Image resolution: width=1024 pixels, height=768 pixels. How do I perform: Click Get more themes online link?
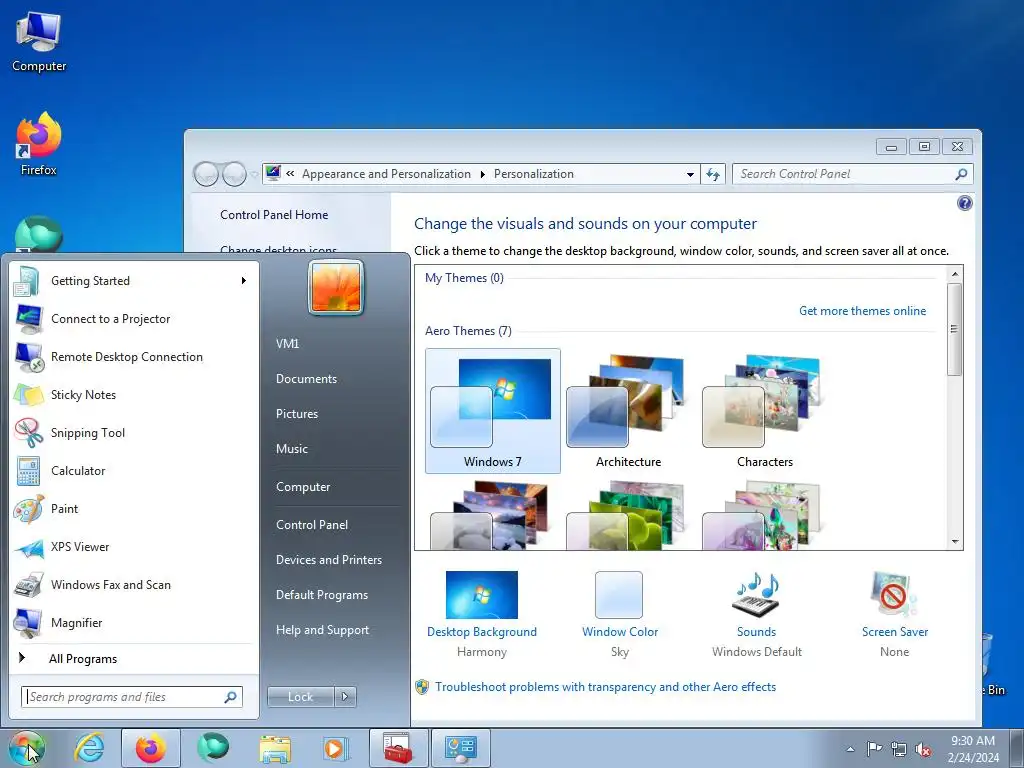click(x=862, y=311)
